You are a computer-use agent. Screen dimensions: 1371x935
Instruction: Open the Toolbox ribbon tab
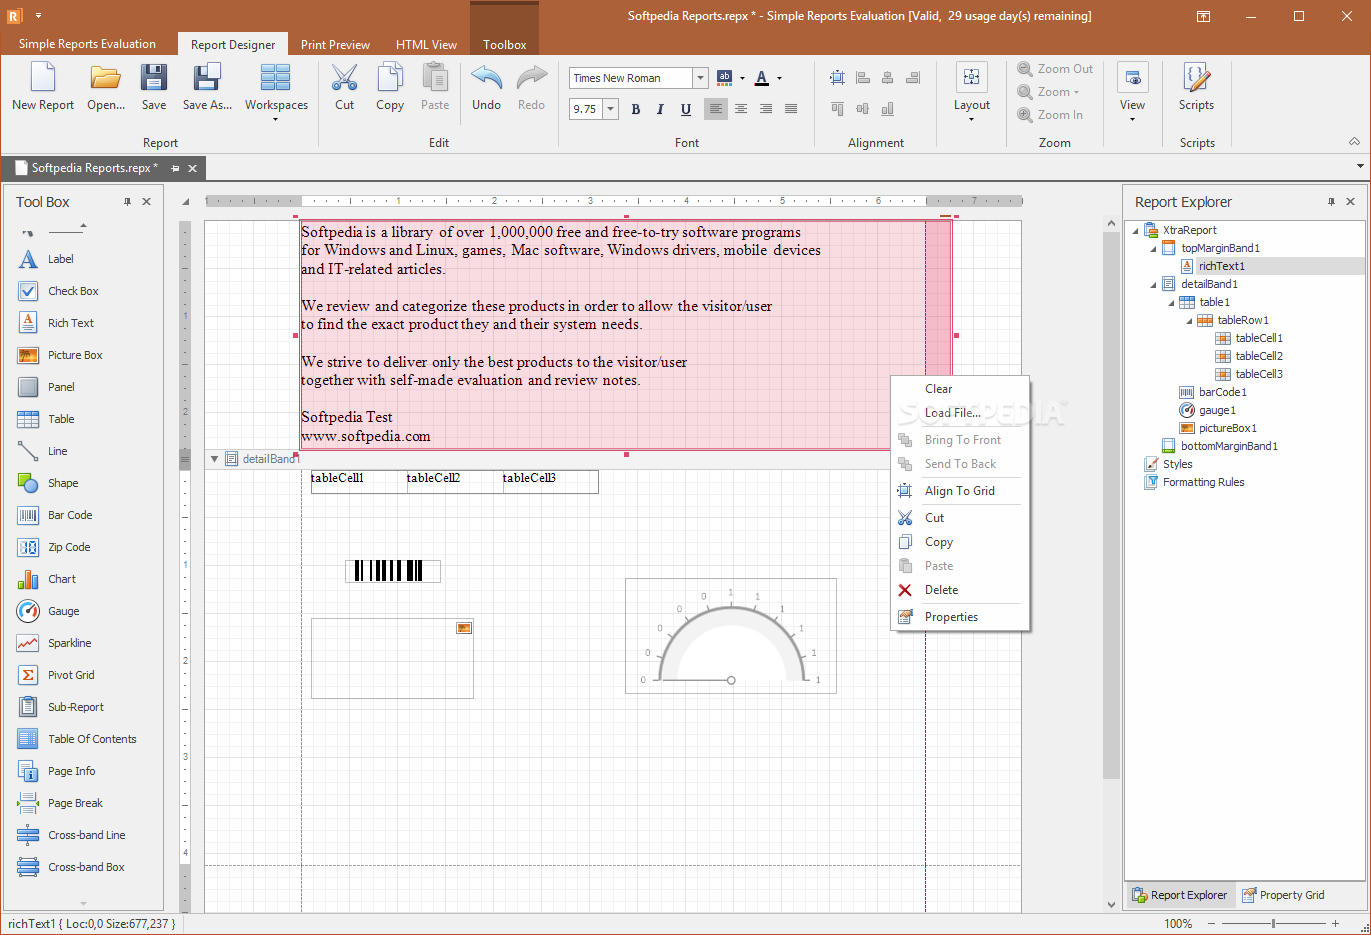coord(504,45)
